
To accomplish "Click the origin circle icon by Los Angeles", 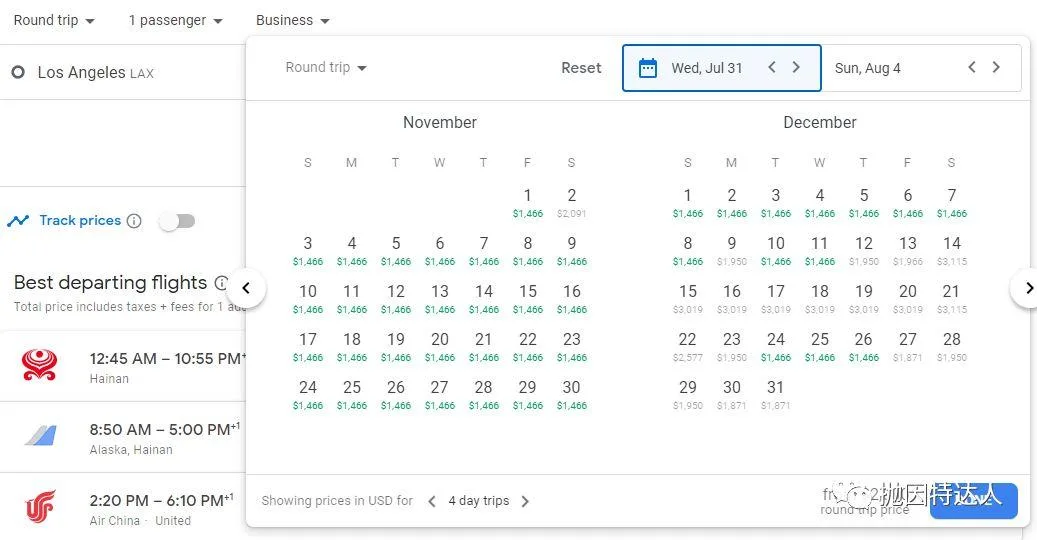I will coord(18,73).
